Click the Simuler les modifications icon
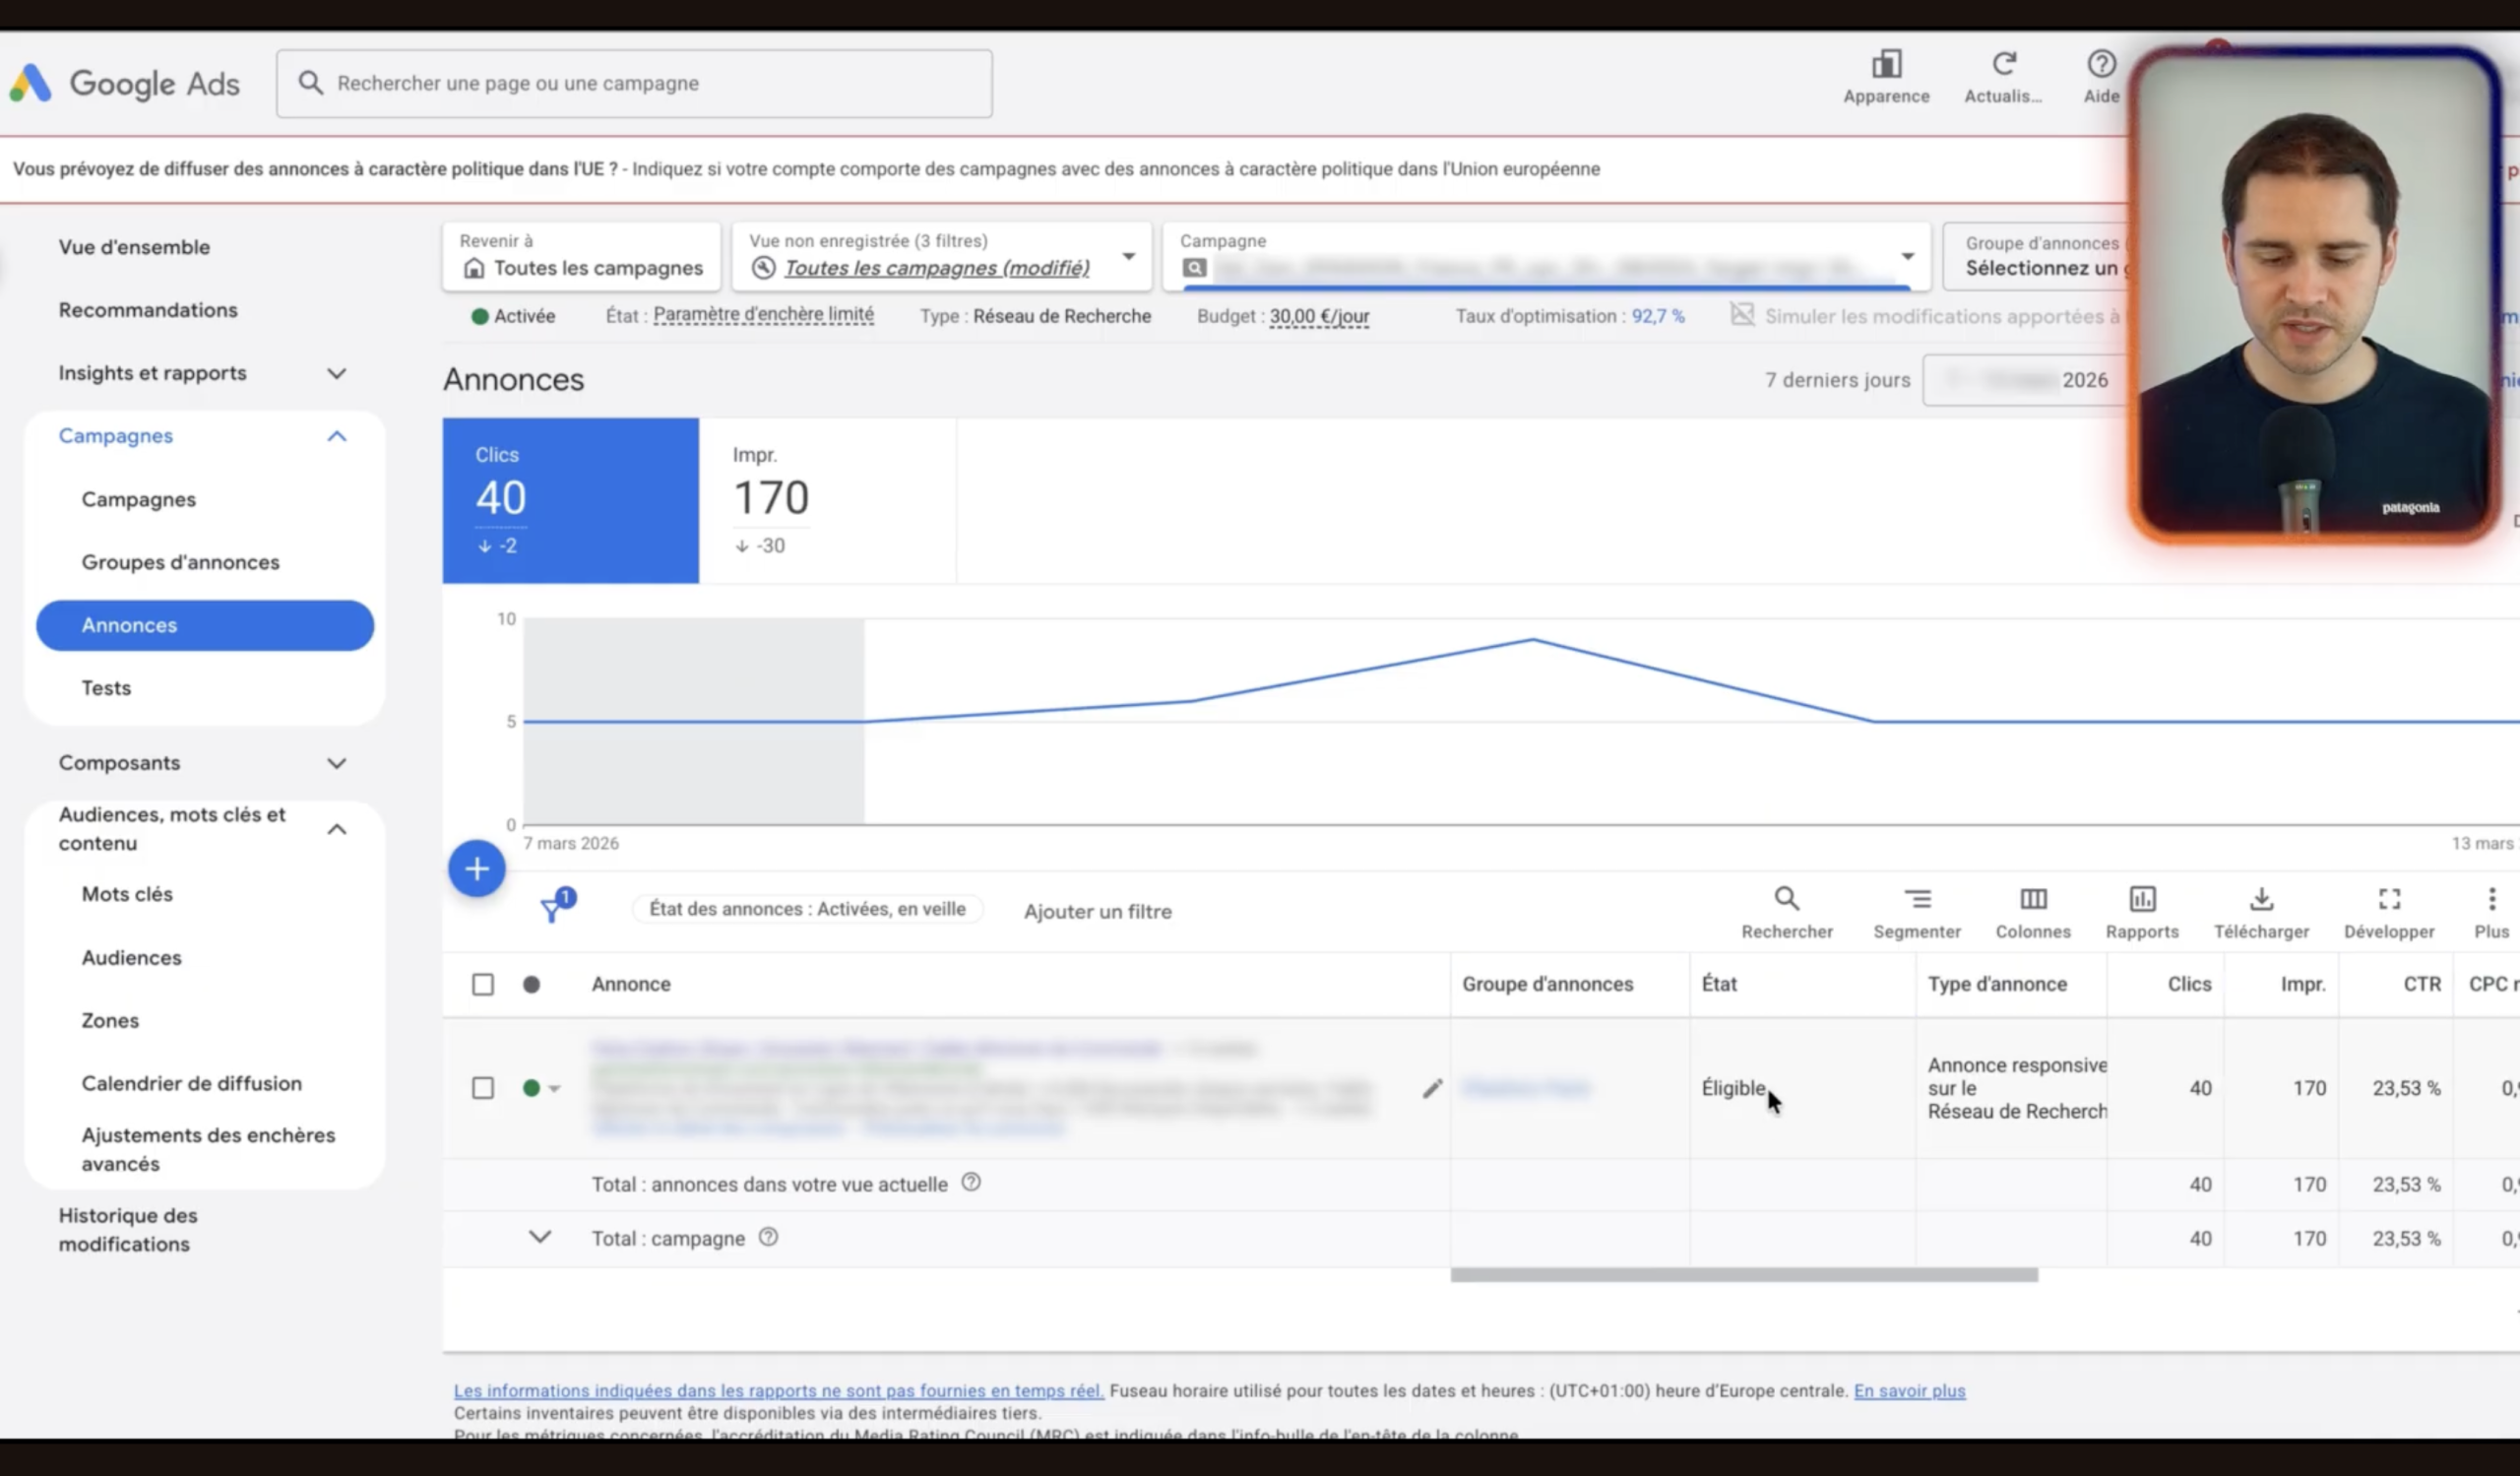This screenshot has height=1476, width=2520. pyautogui.click(x=1742, y=315)
